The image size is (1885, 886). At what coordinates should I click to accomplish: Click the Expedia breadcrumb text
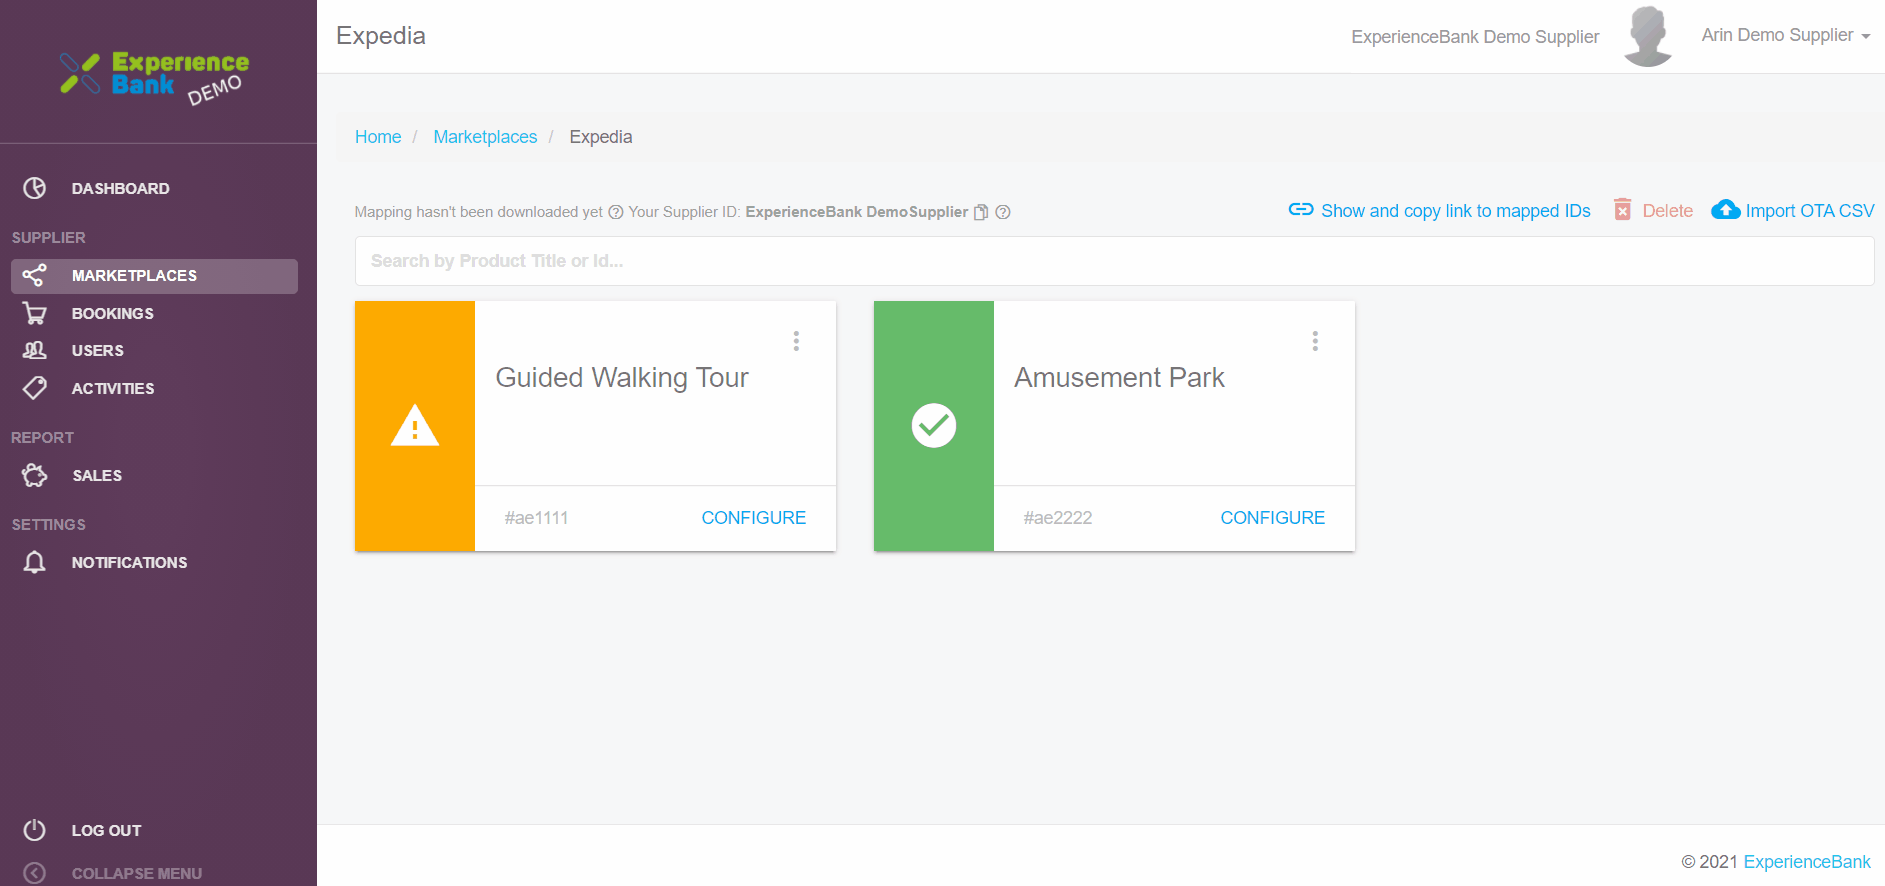click(x=601, y=137)
